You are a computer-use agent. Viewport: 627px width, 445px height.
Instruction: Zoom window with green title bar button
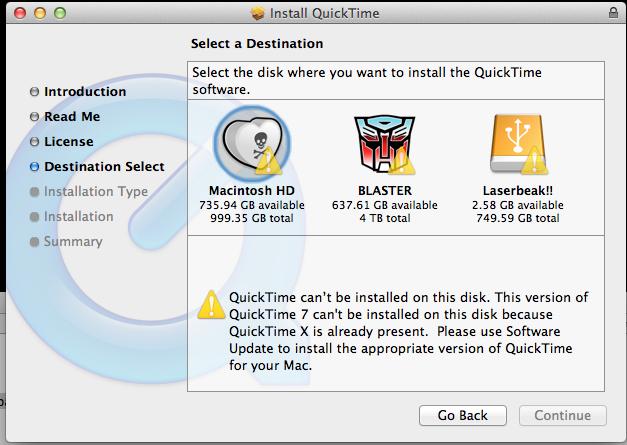[60, 13]
